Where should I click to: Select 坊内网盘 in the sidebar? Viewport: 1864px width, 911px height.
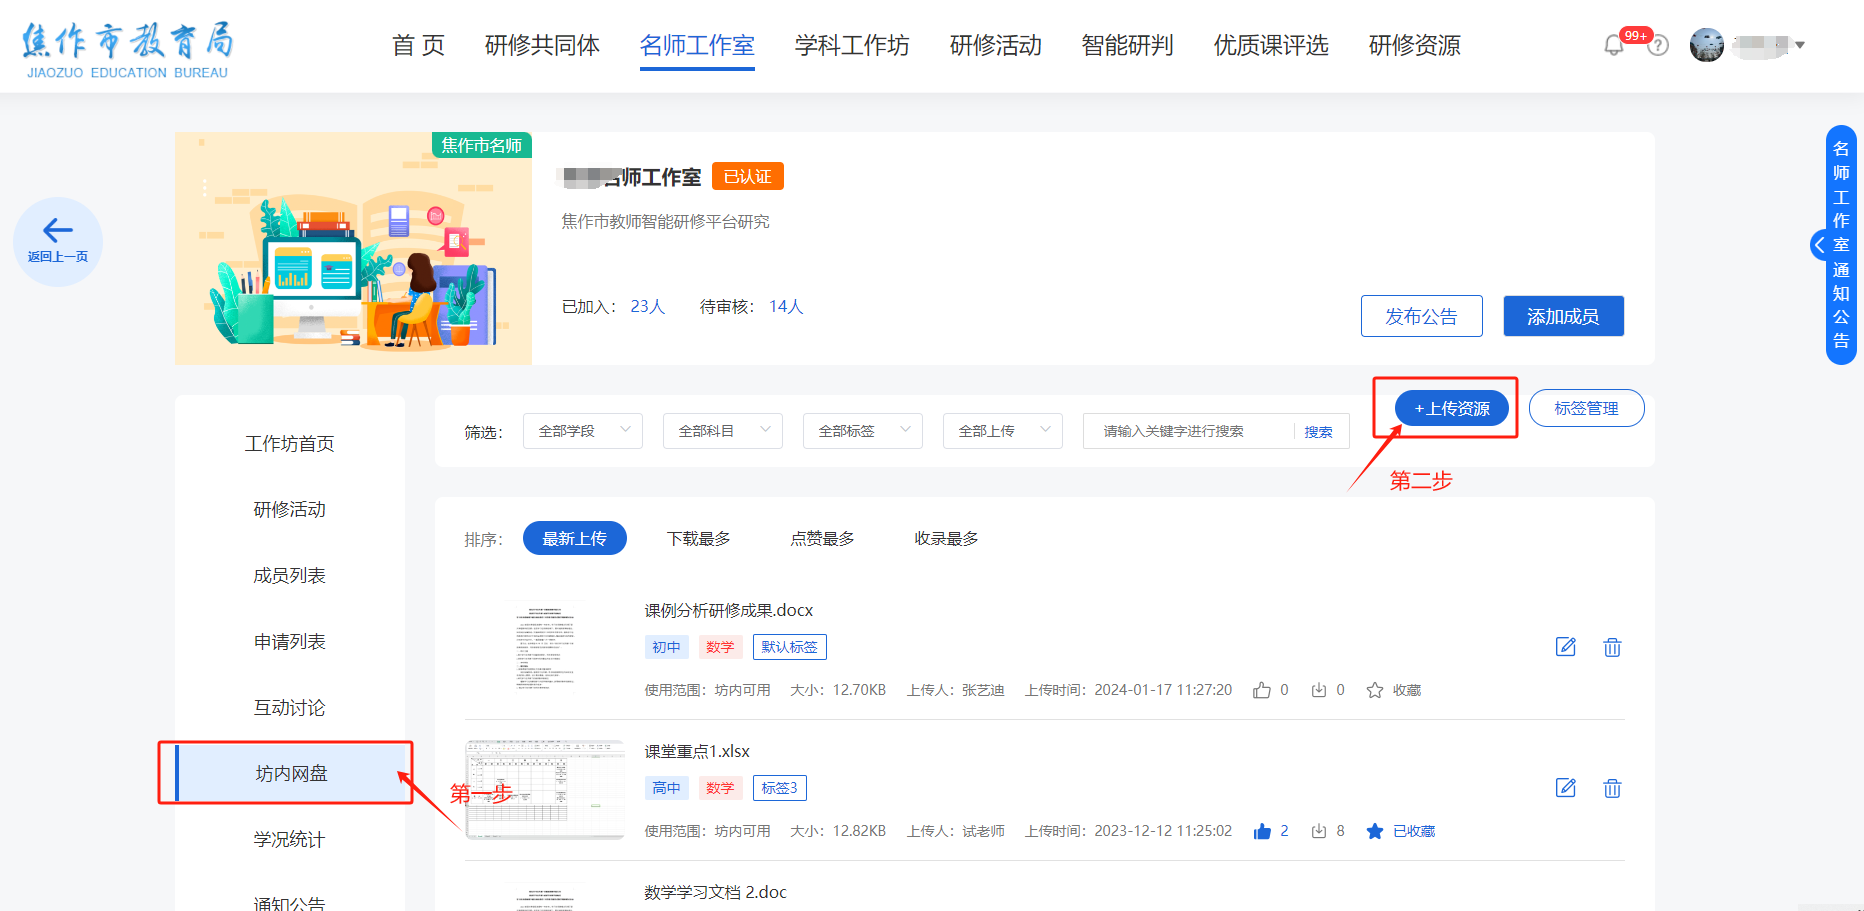pos(290,773)
